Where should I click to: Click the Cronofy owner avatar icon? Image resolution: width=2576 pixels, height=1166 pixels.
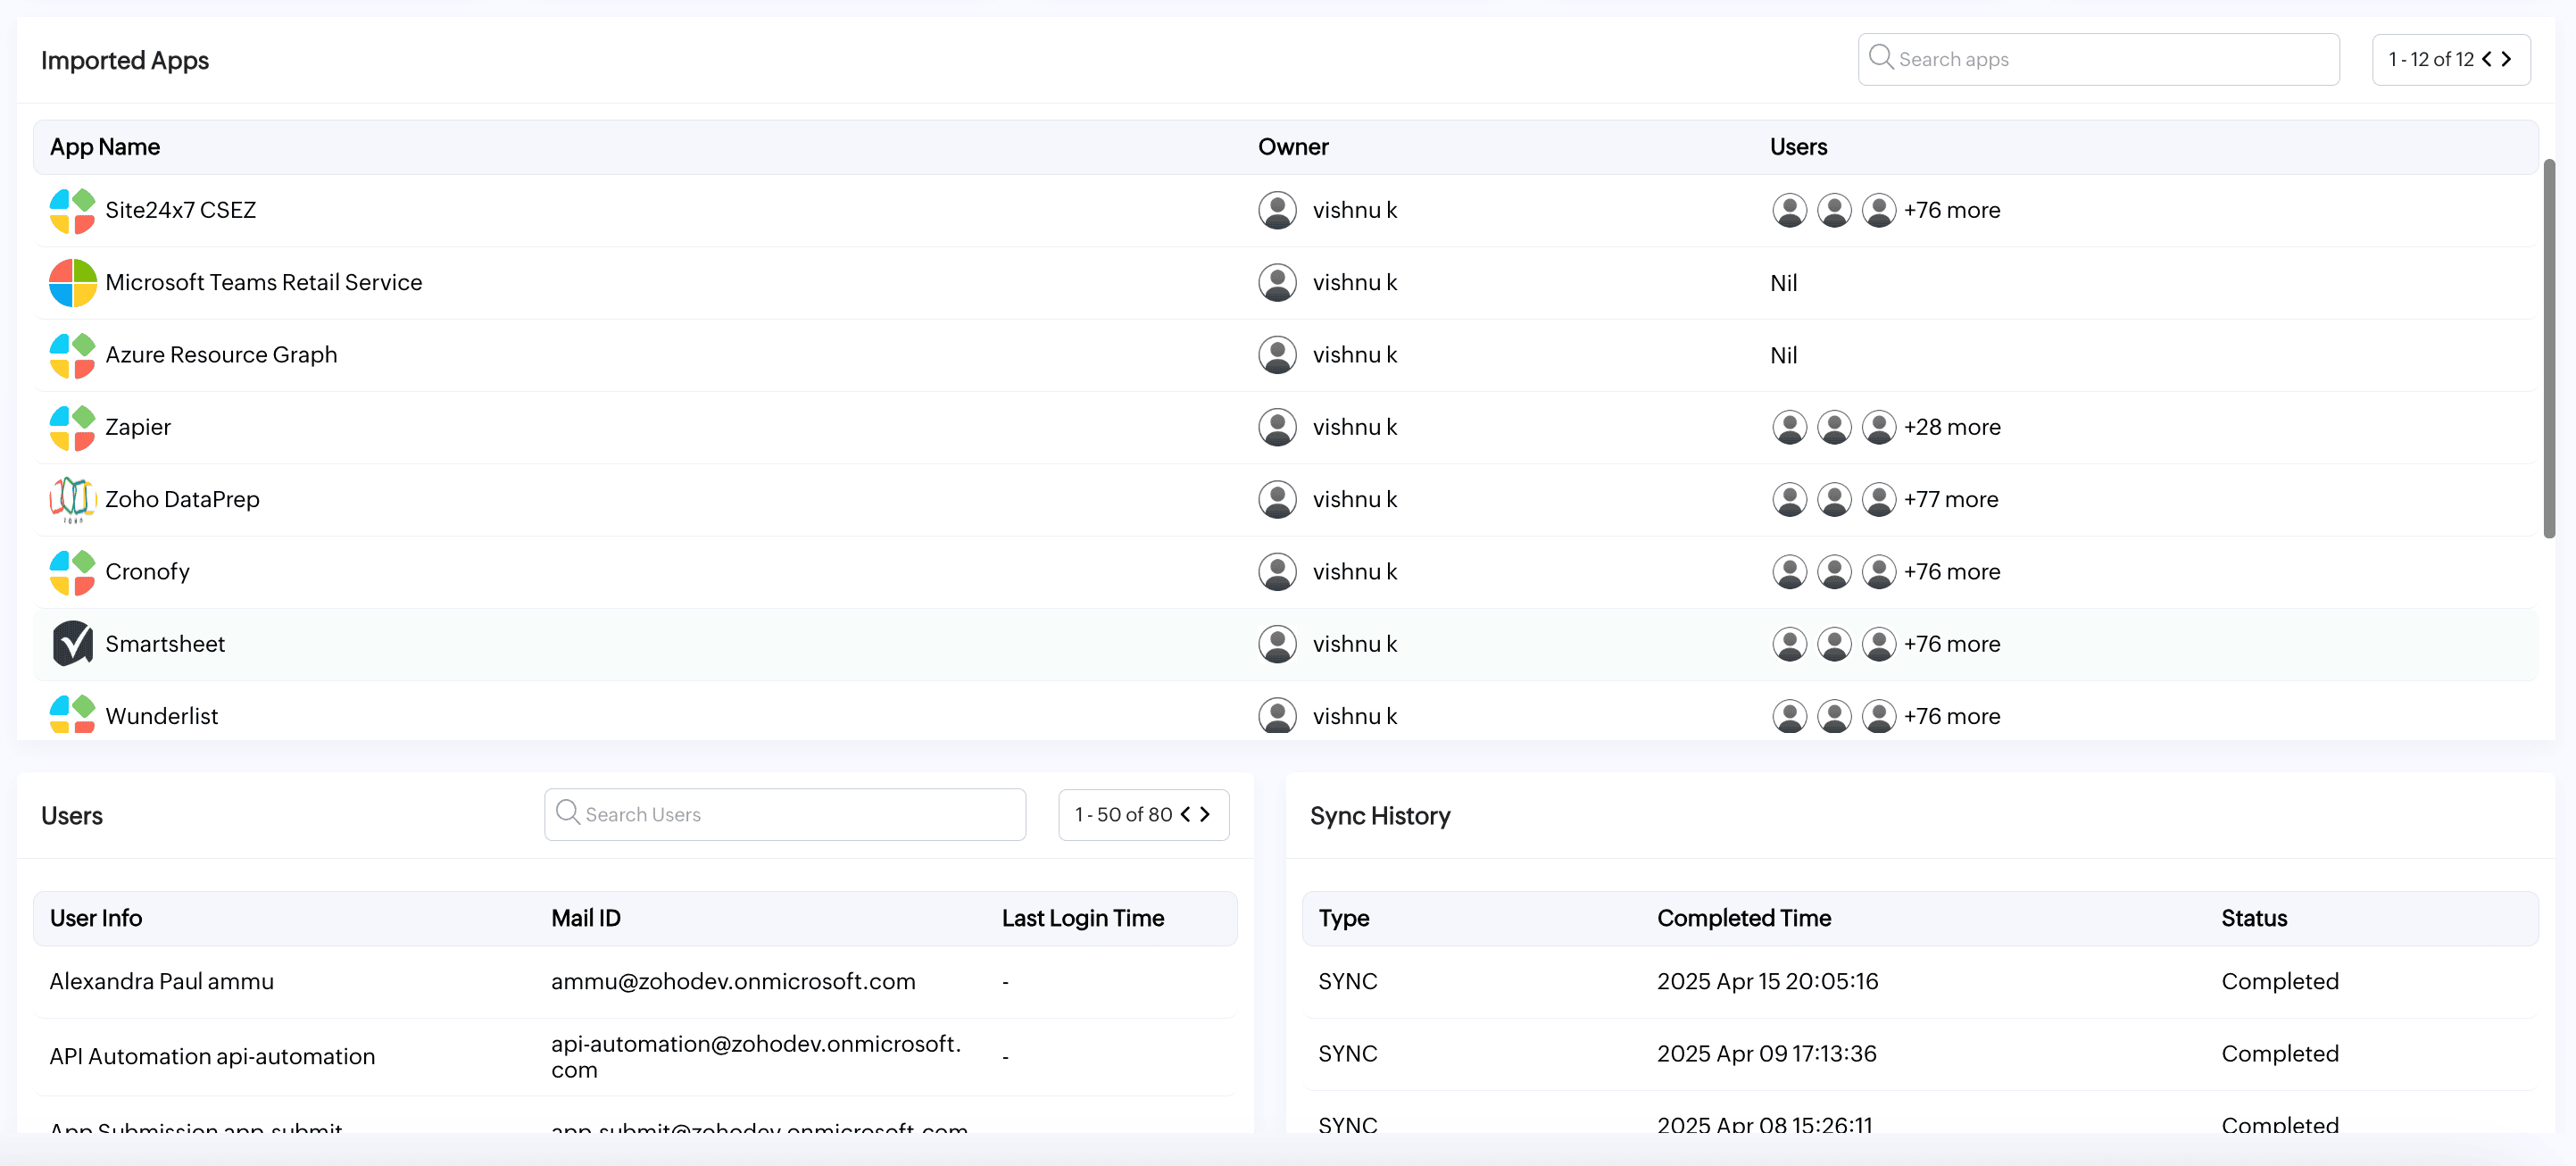[x=1277, y=572]
